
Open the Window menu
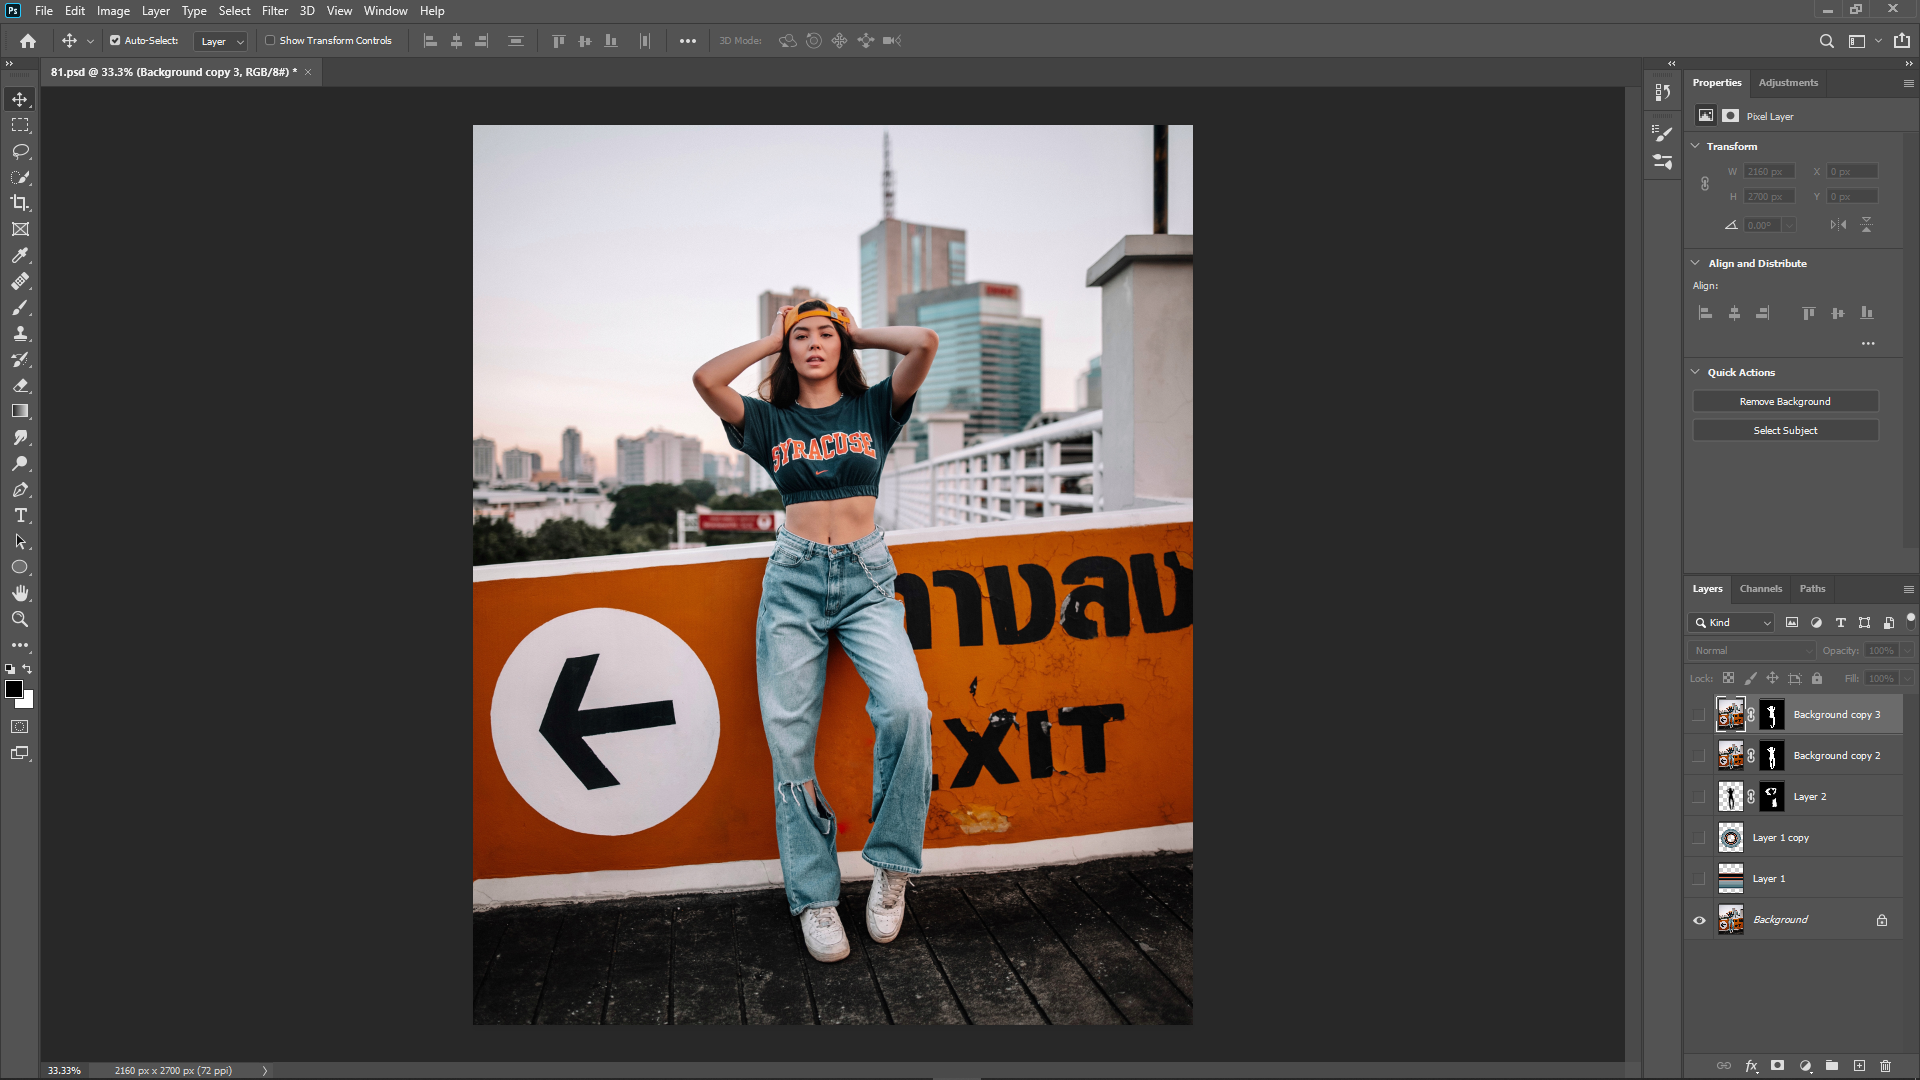pos(385,11)
